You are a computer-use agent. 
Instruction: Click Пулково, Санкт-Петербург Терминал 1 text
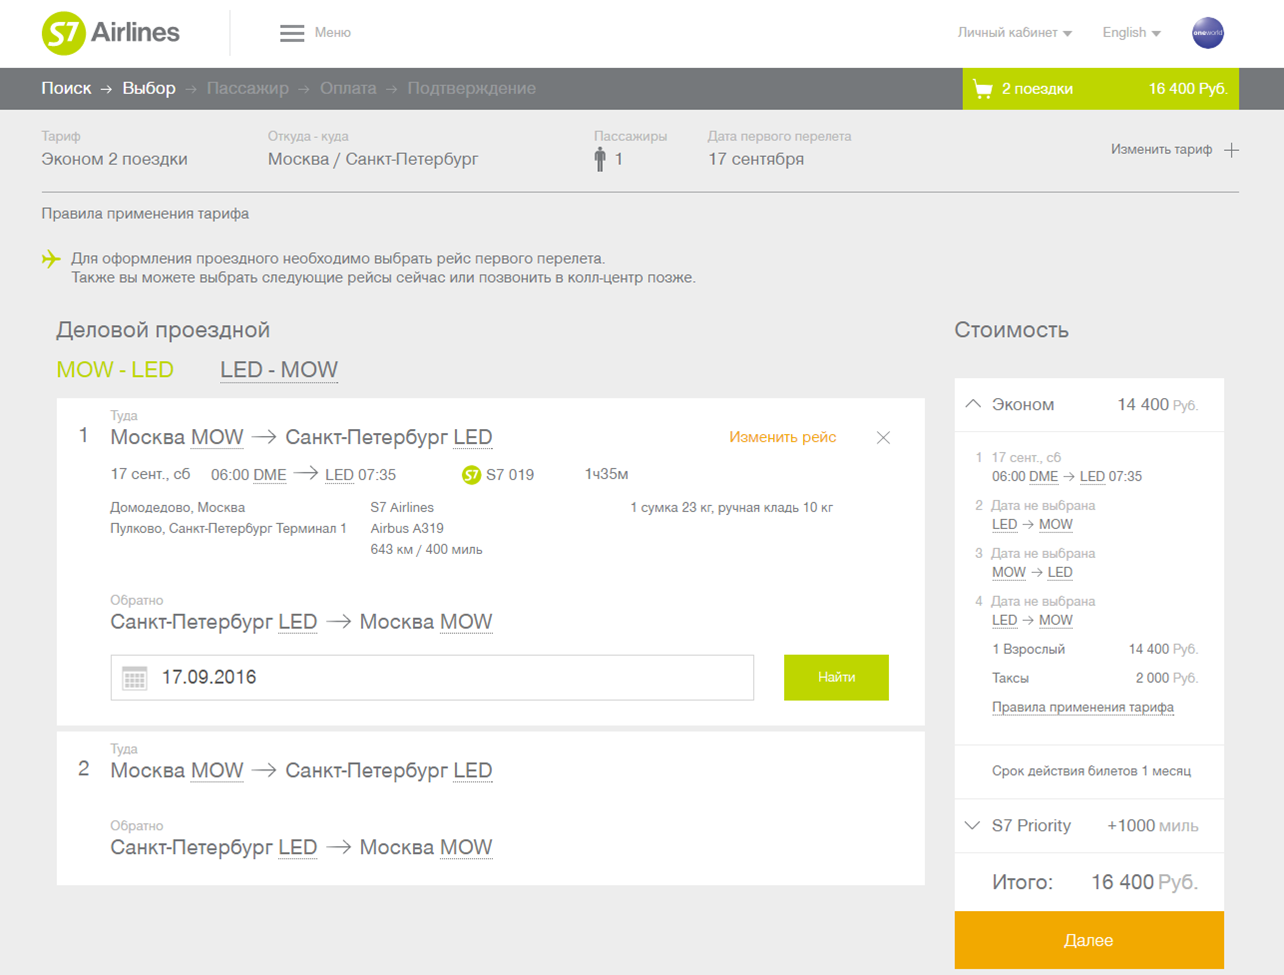pyautogui.click(x=228, y=529)
